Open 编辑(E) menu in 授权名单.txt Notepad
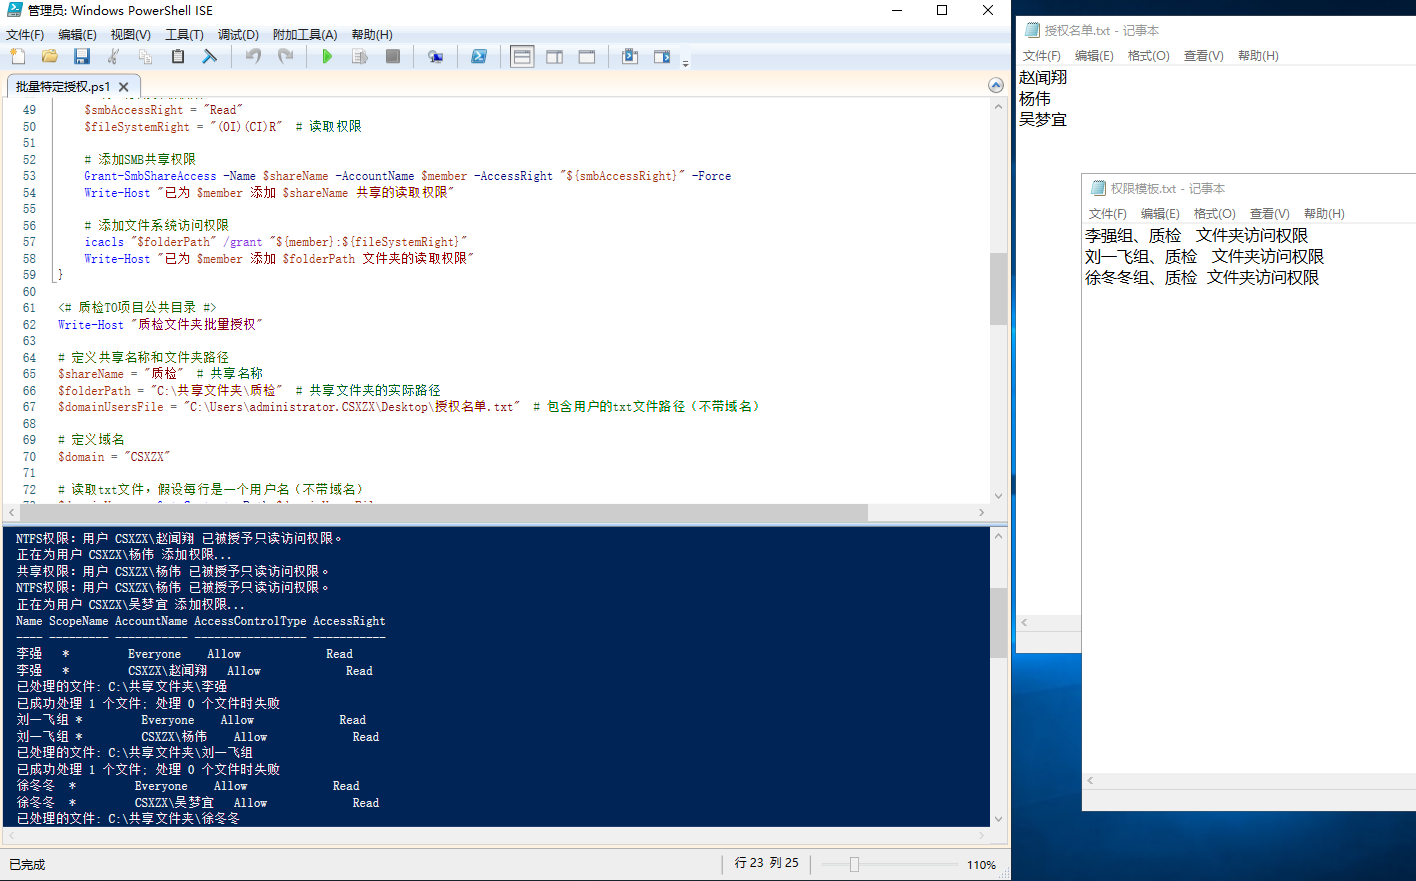The image size is (1416, 881). 1094,55
